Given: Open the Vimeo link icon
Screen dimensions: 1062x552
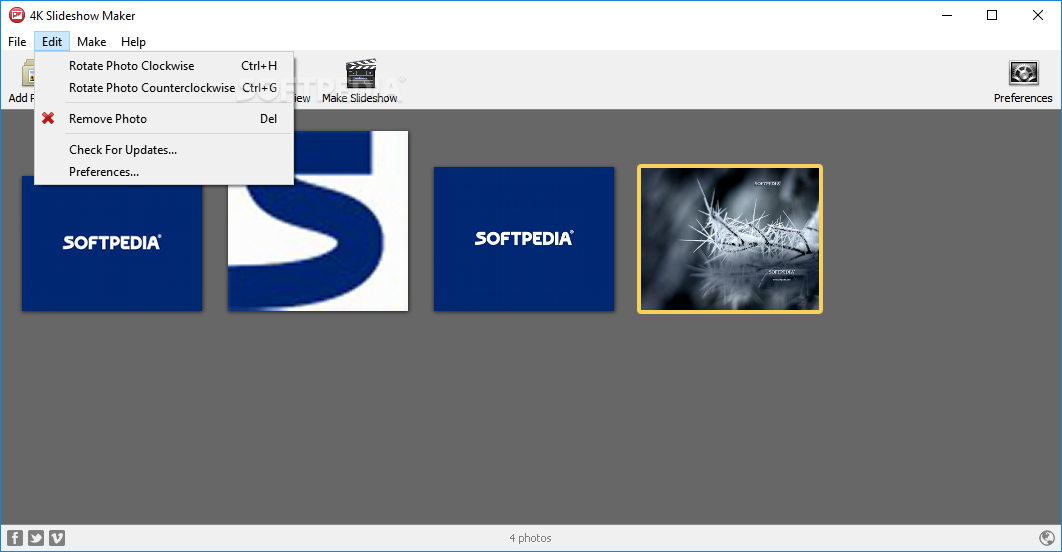Looking at the screenshot, I should coord(57,538).
